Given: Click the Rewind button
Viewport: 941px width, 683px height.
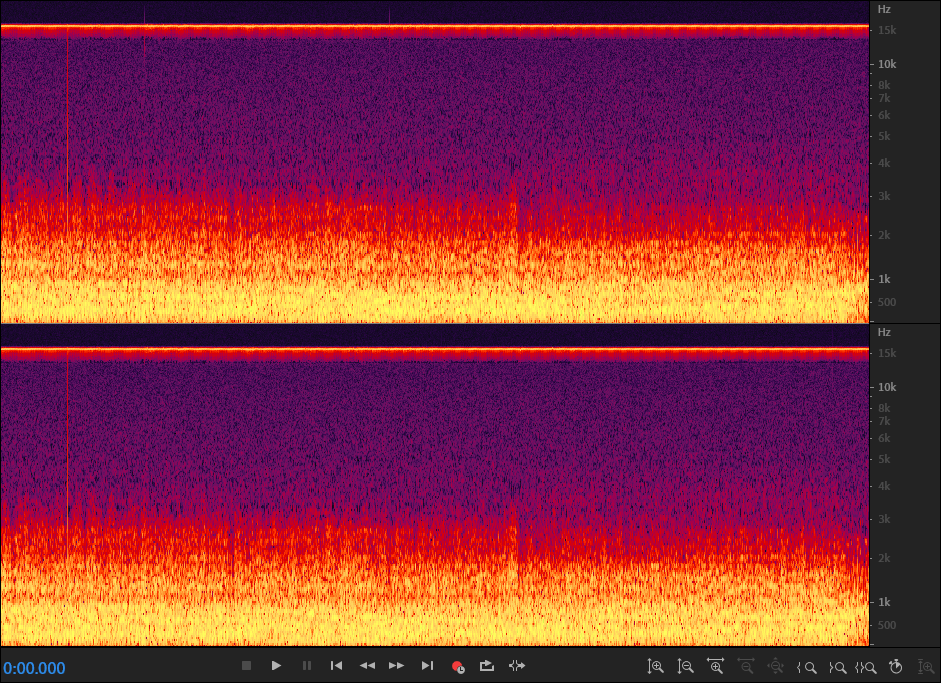Looking at the screenshot, I should (x=367, y=666).
